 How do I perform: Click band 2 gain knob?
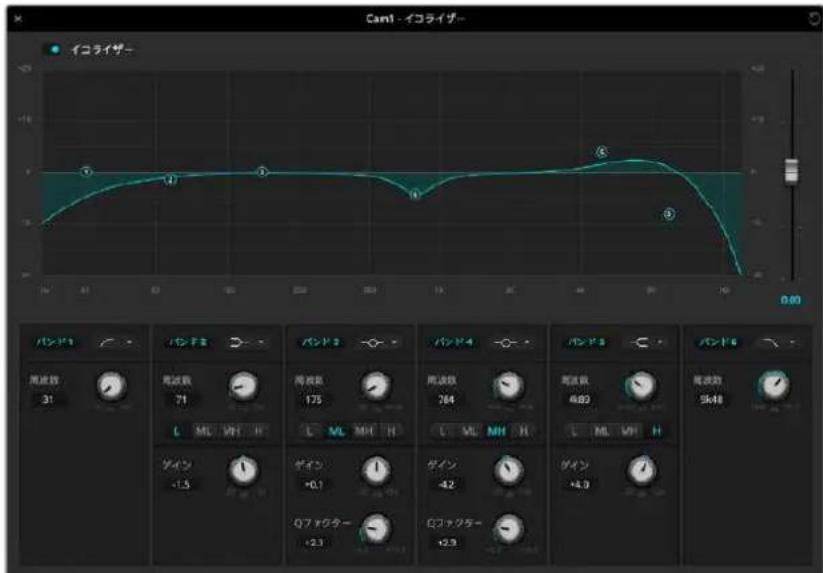pos(243,470)
